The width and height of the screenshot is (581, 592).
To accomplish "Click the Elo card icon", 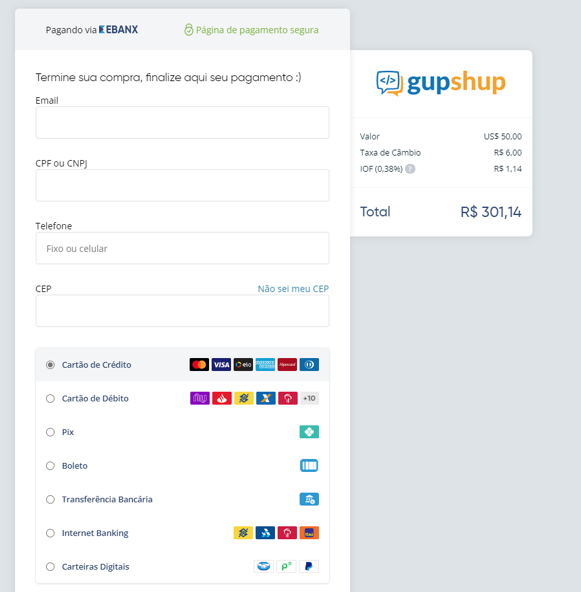I will [x=243, y=365].
